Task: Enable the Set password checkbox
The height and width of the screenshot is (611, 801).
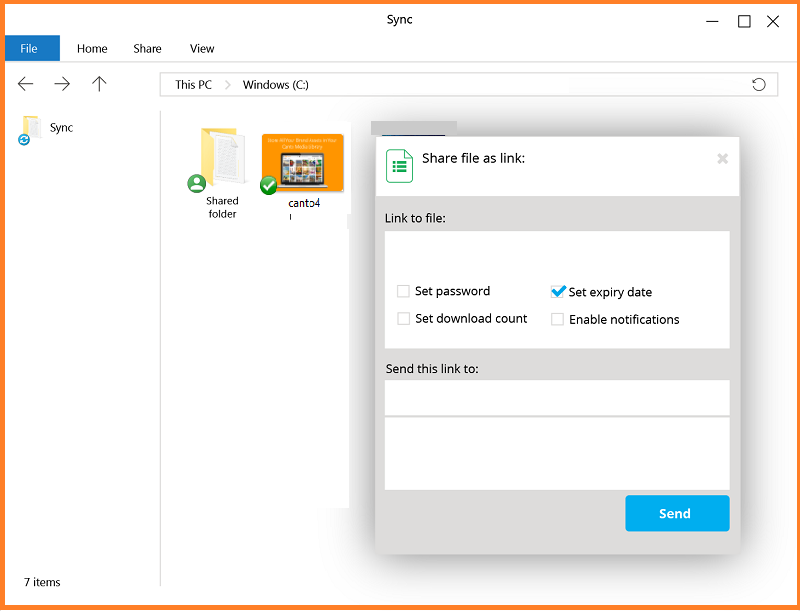Action: click(x=403, y=291)
